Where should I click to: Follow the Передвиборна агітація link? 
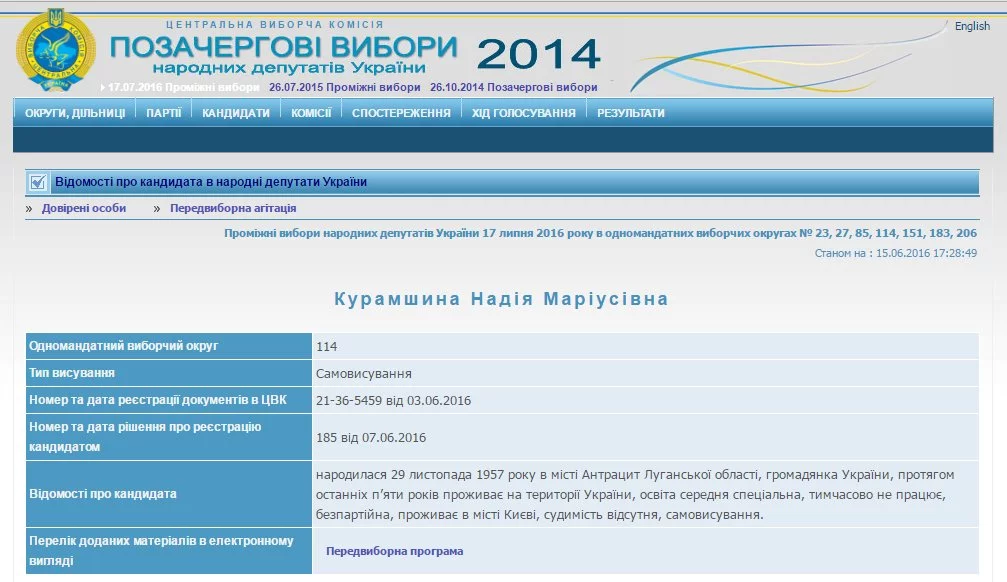(x=233, y=208)
